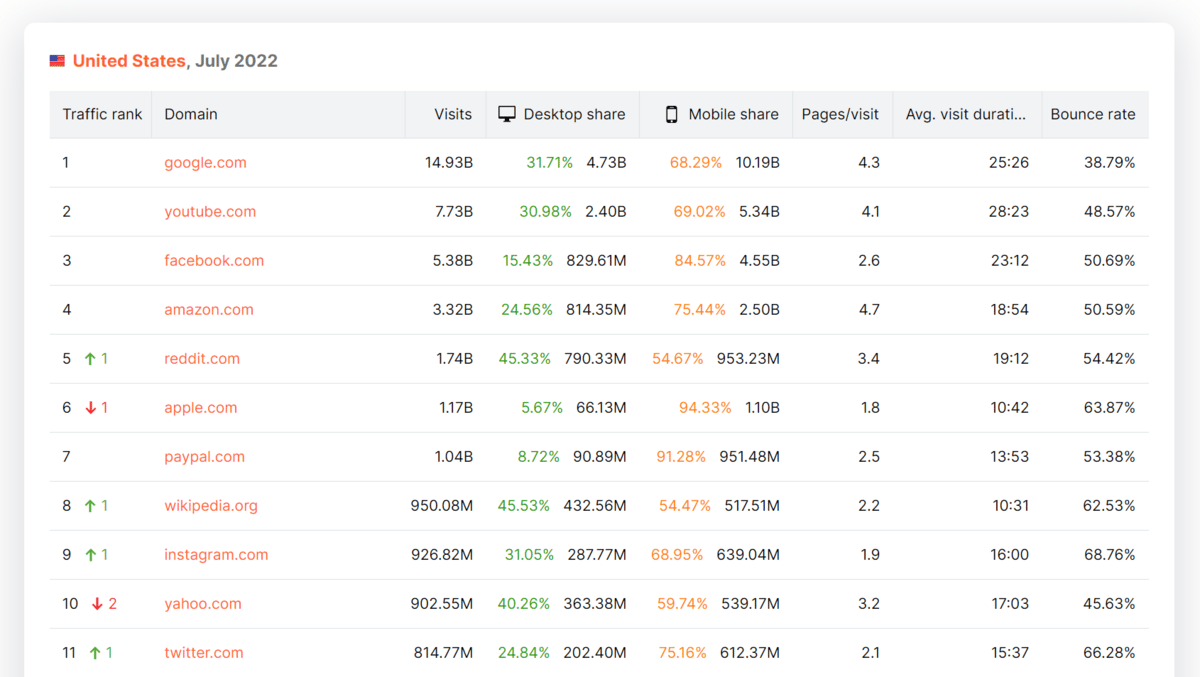
Task: Open the amazon.com domain link
Action: pos(209,309)
